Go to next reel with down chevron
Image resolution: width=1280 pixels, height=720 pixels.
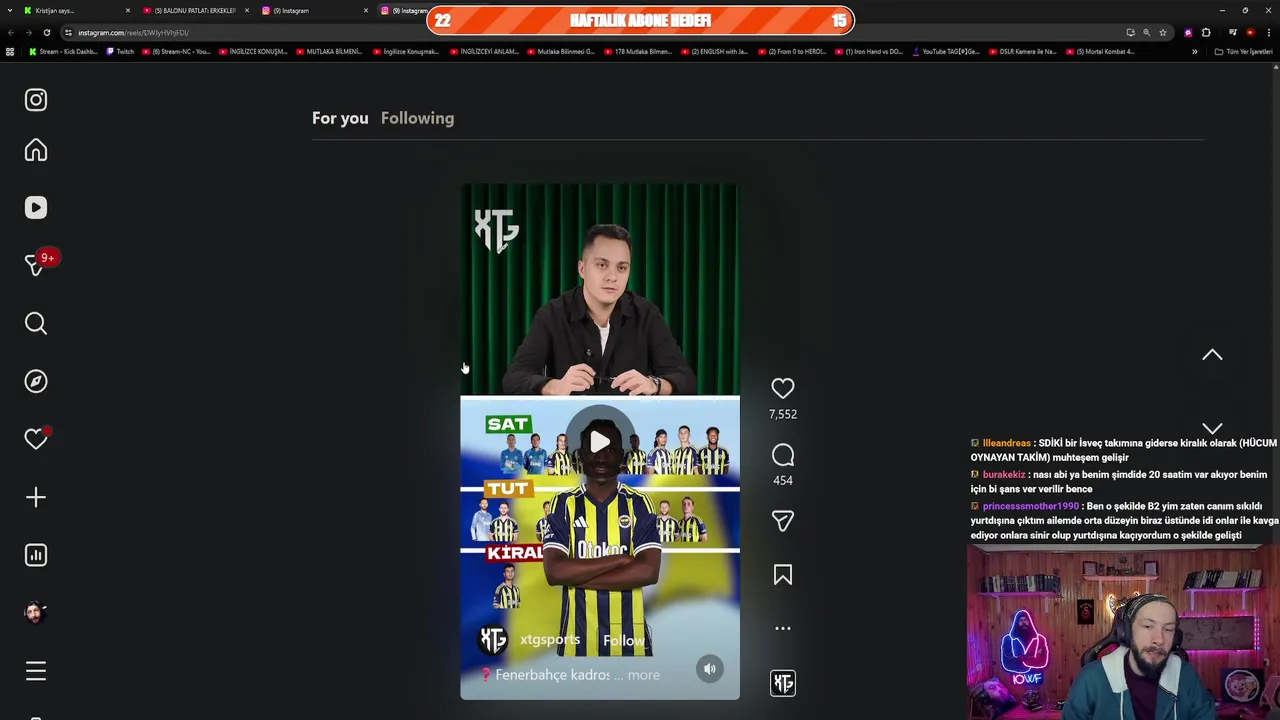click(1212, 428)
